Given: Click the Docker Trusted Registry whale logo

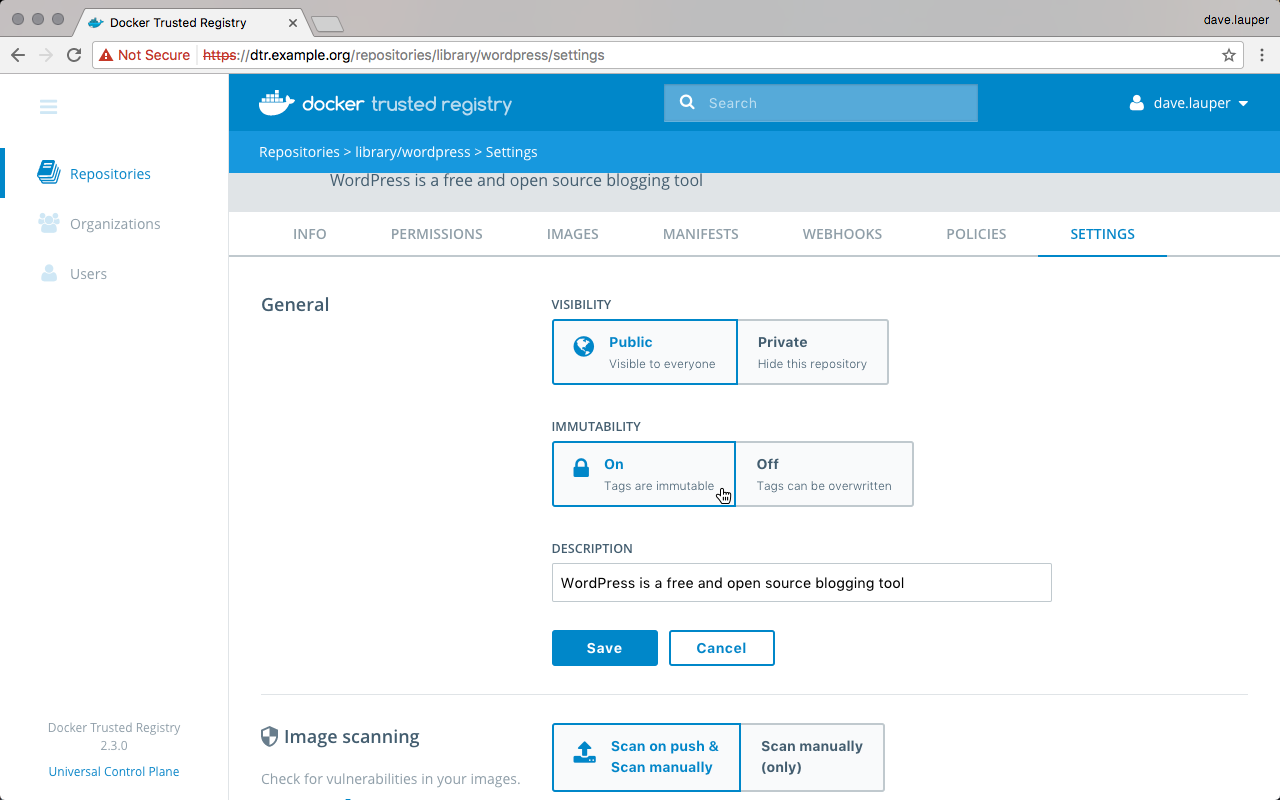Looking at the screenshot, I should (277, 103).
